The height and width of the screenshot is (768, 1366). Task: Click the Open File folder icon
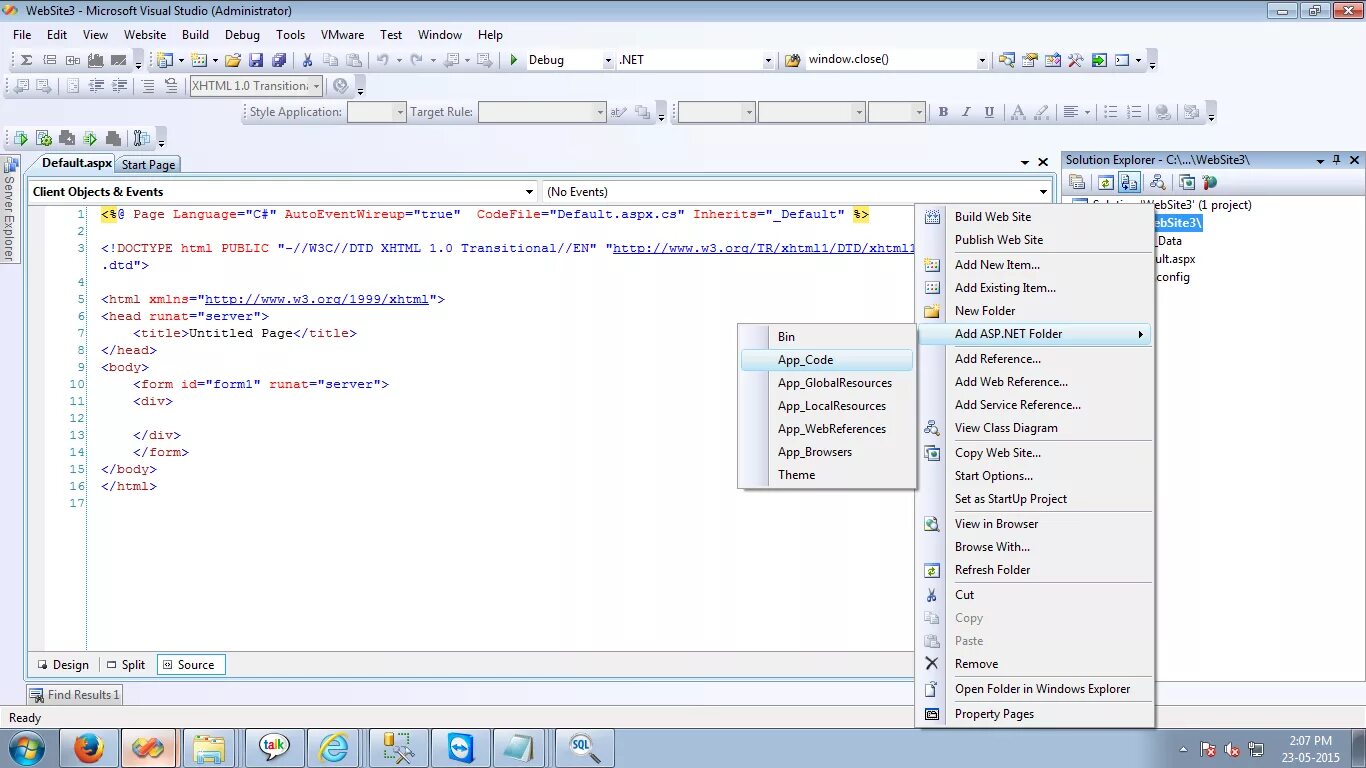click(233, 60)
